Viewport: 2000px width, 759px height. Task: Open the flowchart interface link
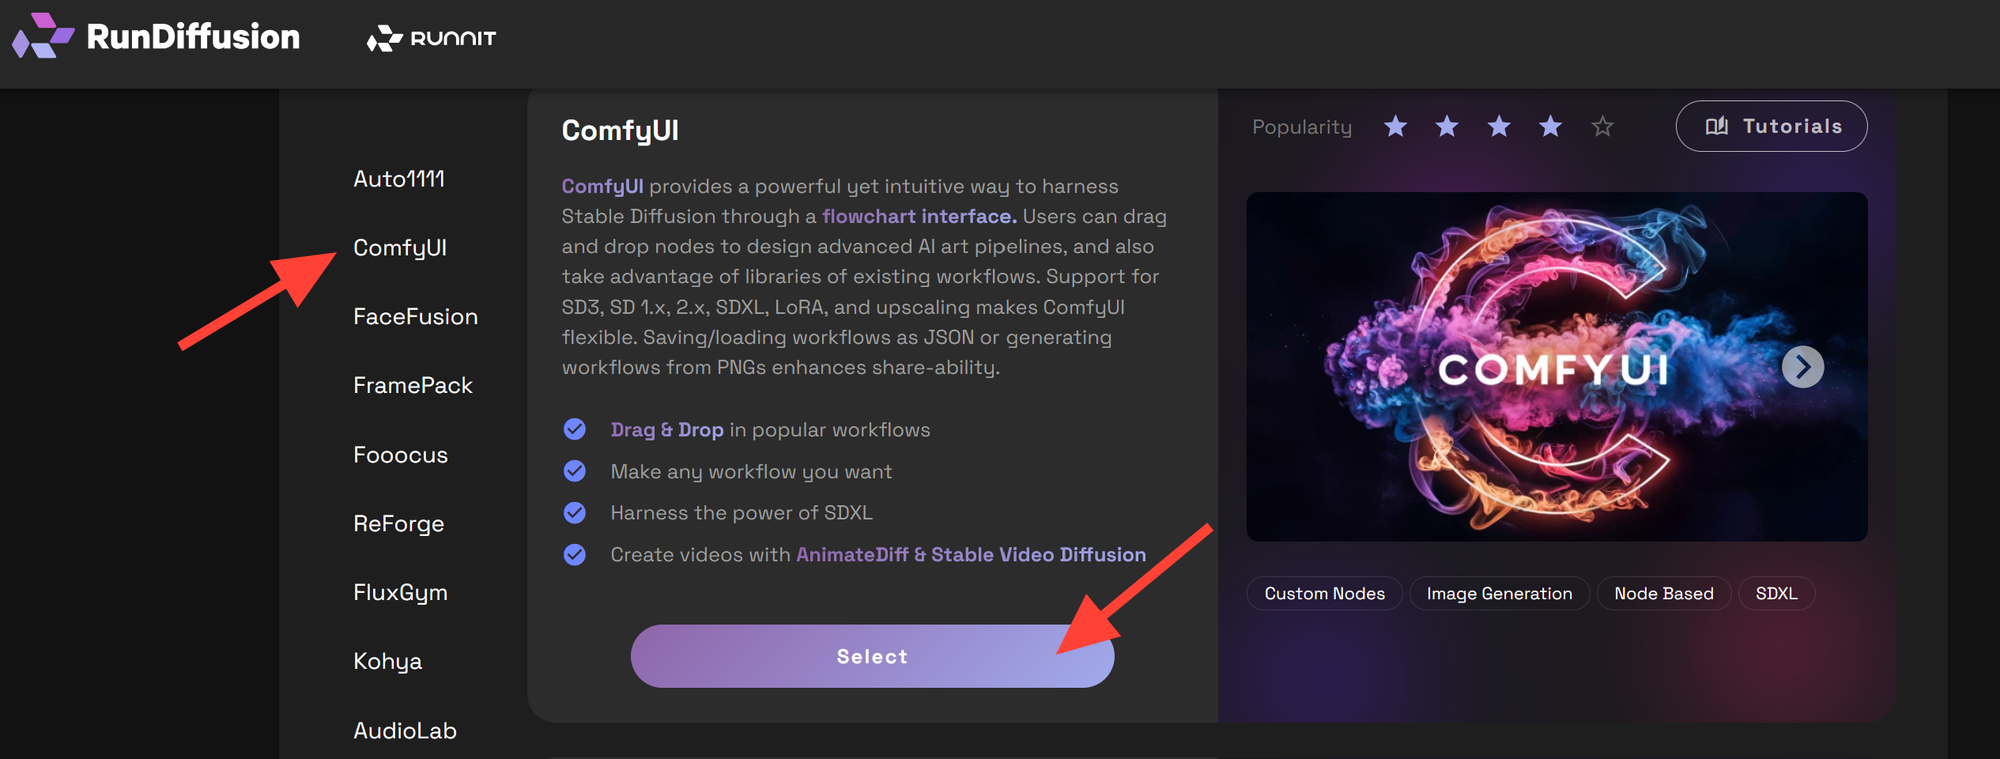915,216
